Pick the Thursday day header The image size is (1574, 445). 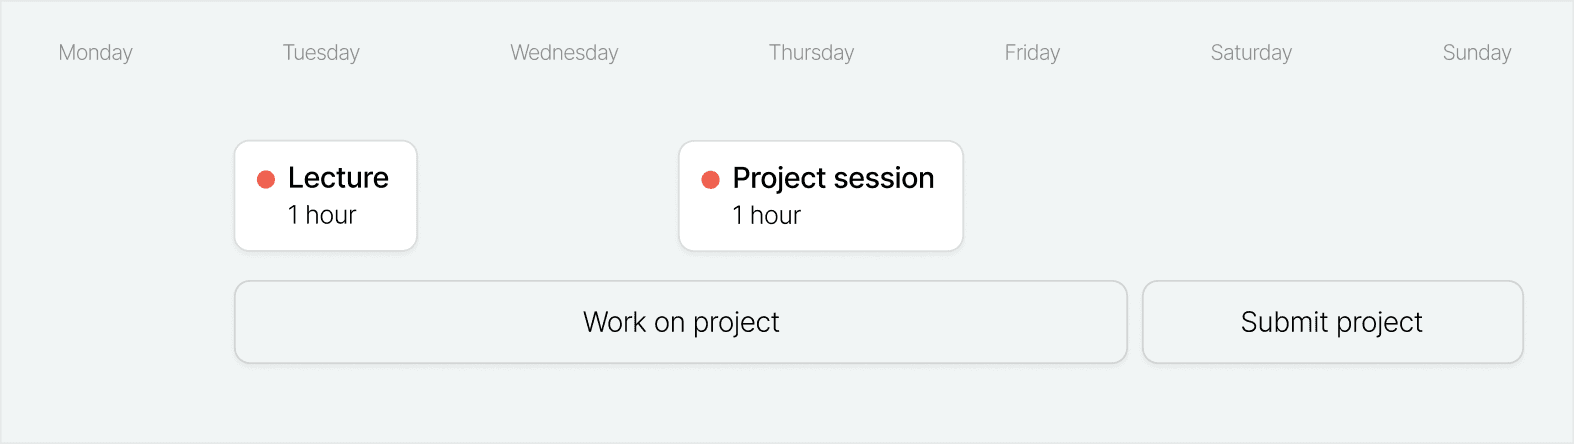811,53
